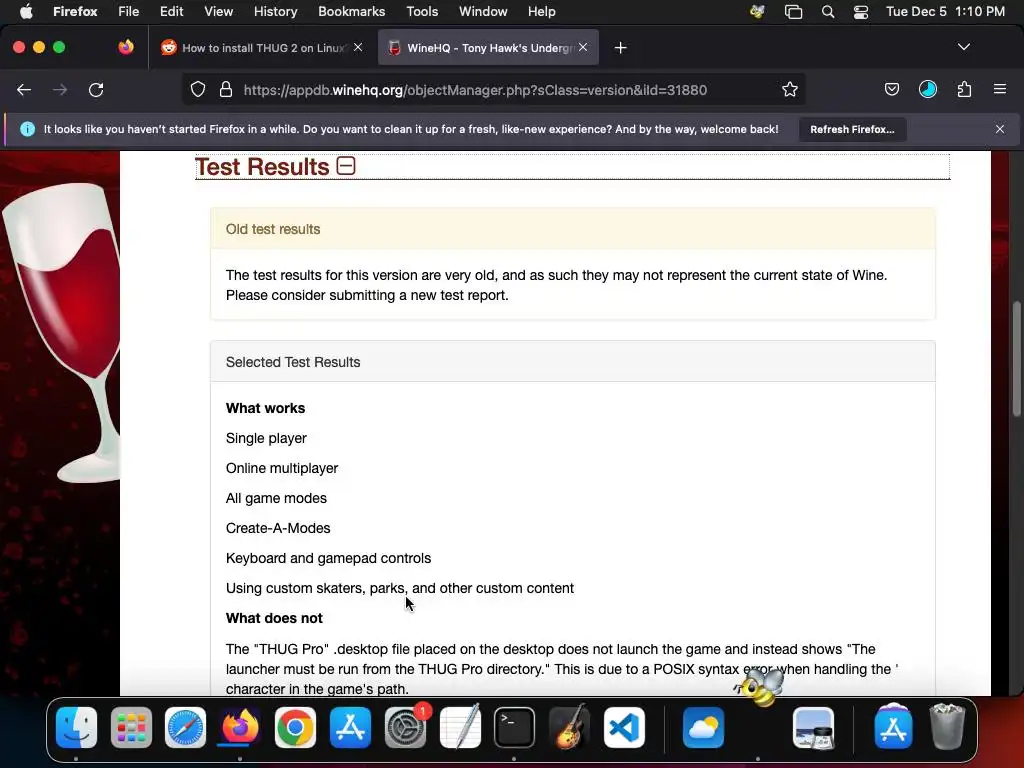The height and width of the screenshot is (768, 1024).
Task: Open the Firefox hamburger application menu
Action: tap(1000, 89)
